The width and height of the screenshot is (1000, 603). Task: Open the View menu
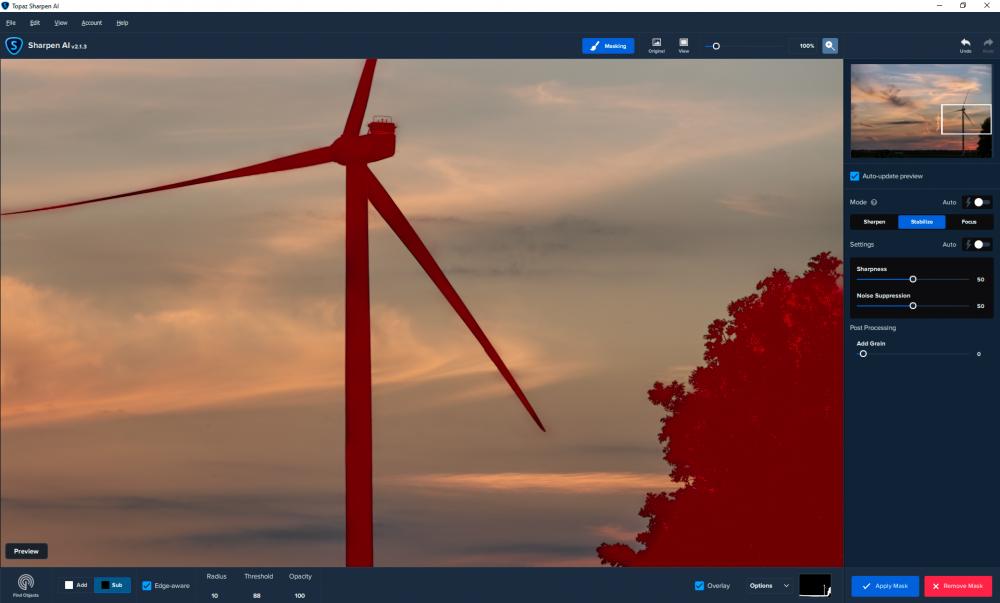(x=61, y=23)
